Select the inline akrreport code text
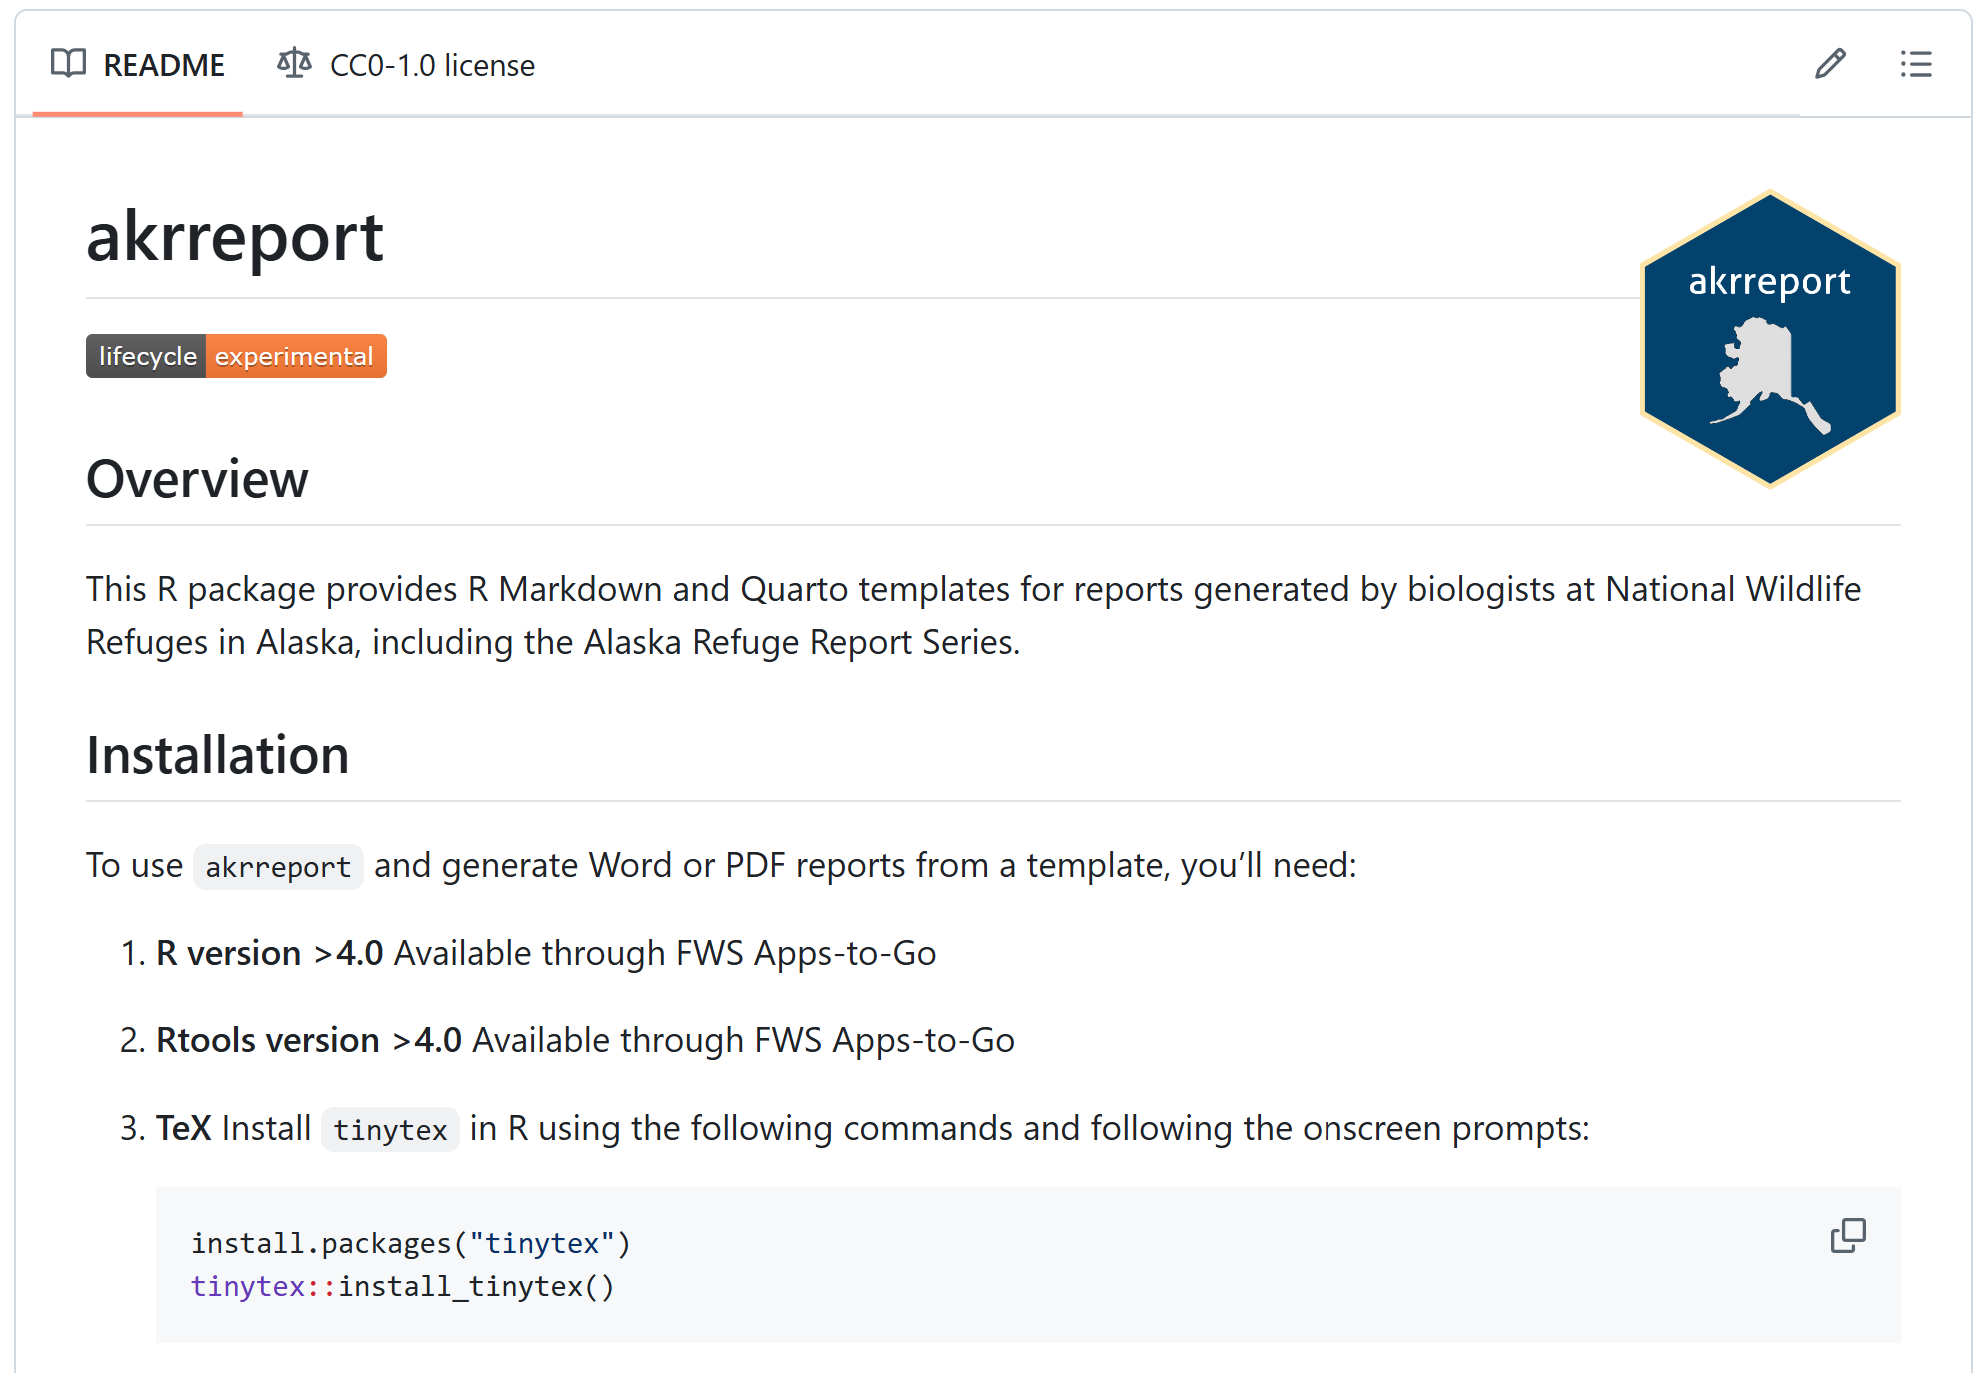The height and width of the screenshot is (1373, 1986). (277, 866)
